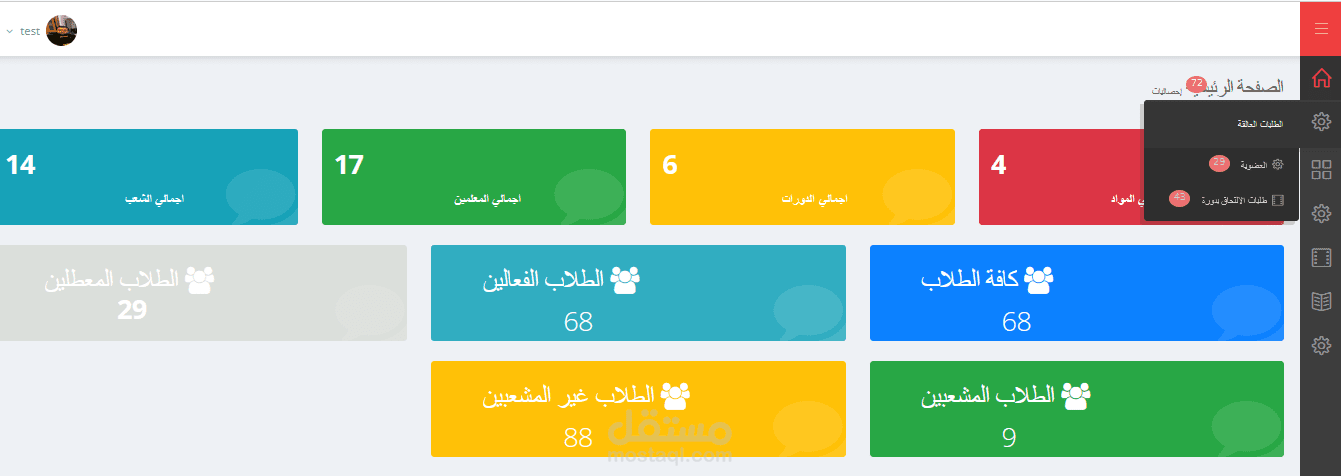
Task: Expand the test user dropdown arrow
Action: click(x=9, y=31)
